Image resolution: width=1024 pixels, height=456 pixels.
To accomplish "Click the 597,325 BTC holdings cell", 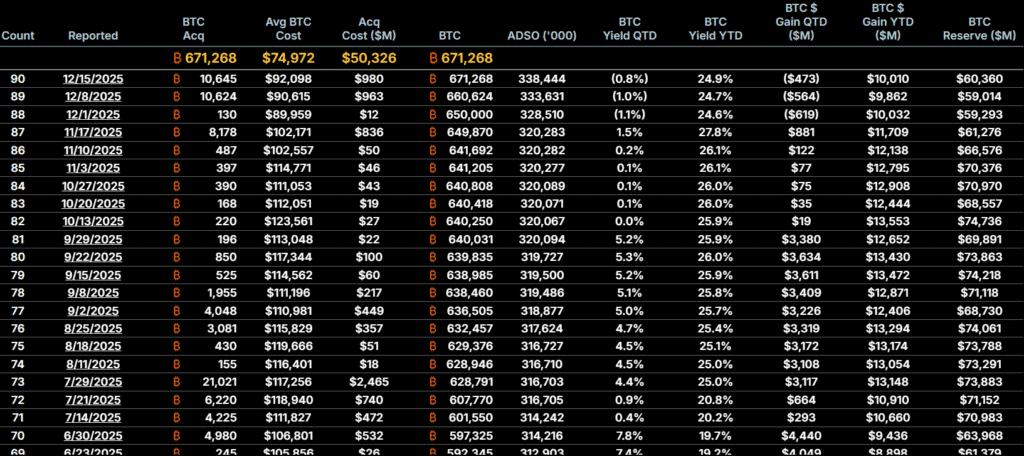I will click(470, 434).
